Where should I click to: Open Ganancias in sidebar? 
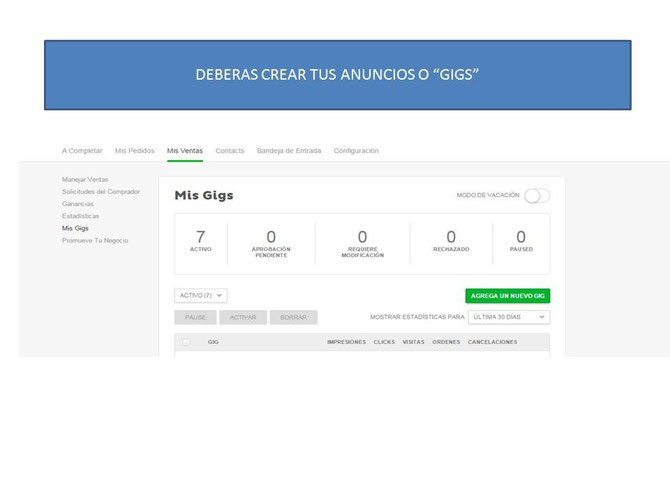78,204
